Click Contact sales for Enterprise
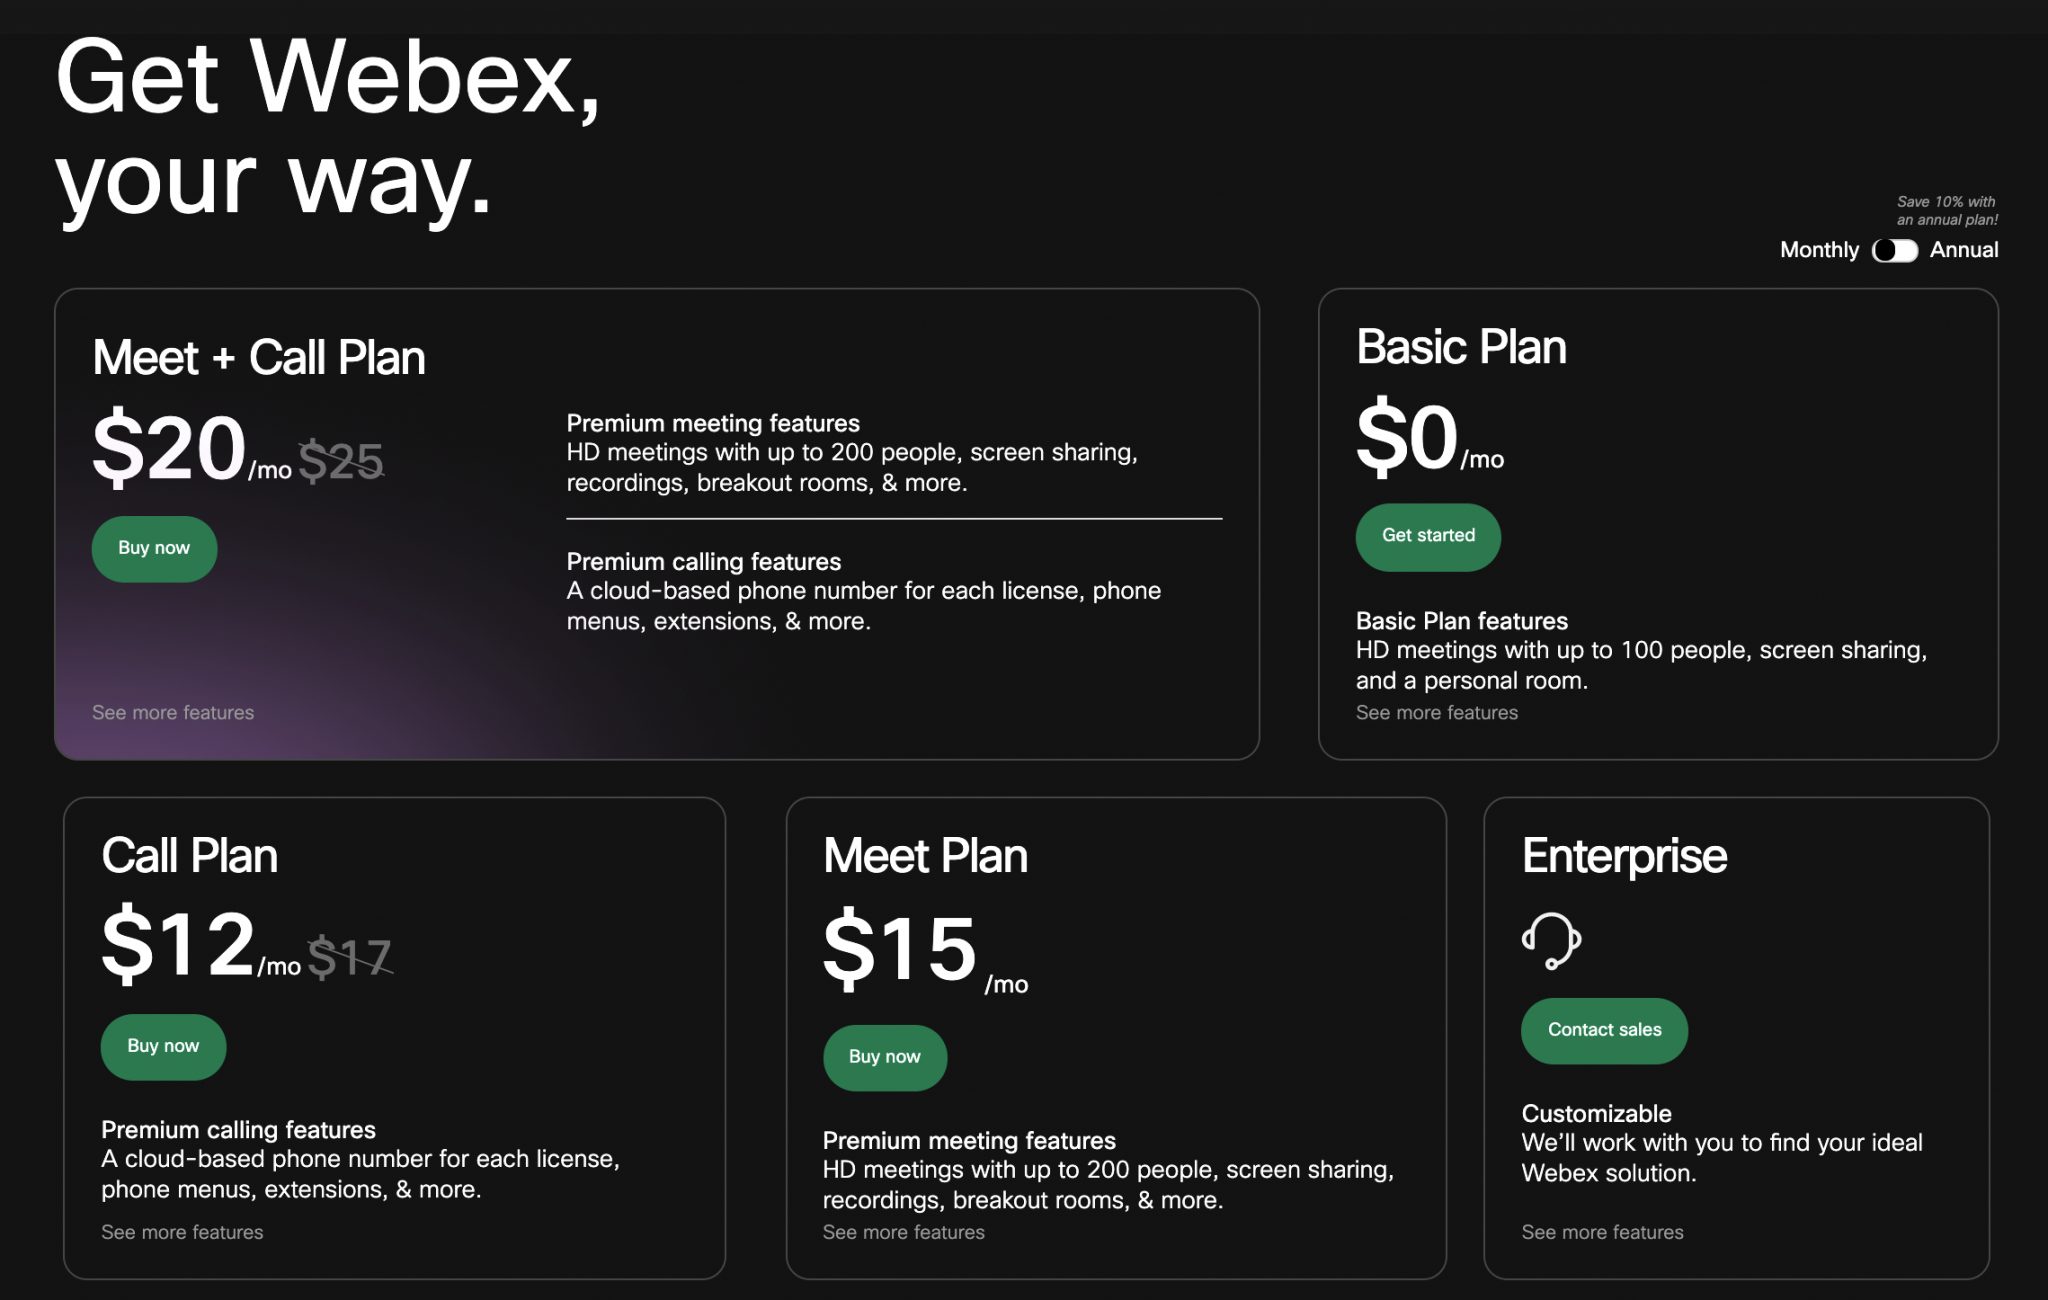 pos(1603,1030)
